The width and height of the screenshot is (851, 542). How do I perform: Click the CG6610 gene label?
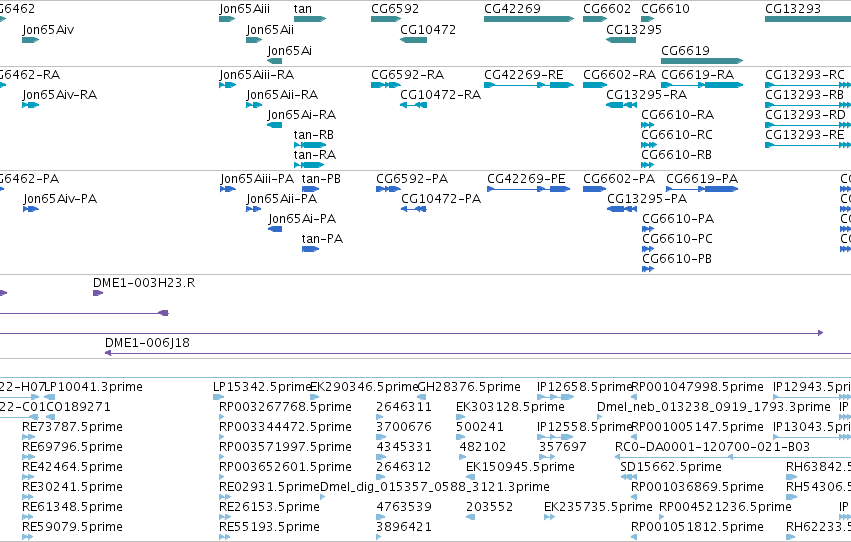(665, 9)
